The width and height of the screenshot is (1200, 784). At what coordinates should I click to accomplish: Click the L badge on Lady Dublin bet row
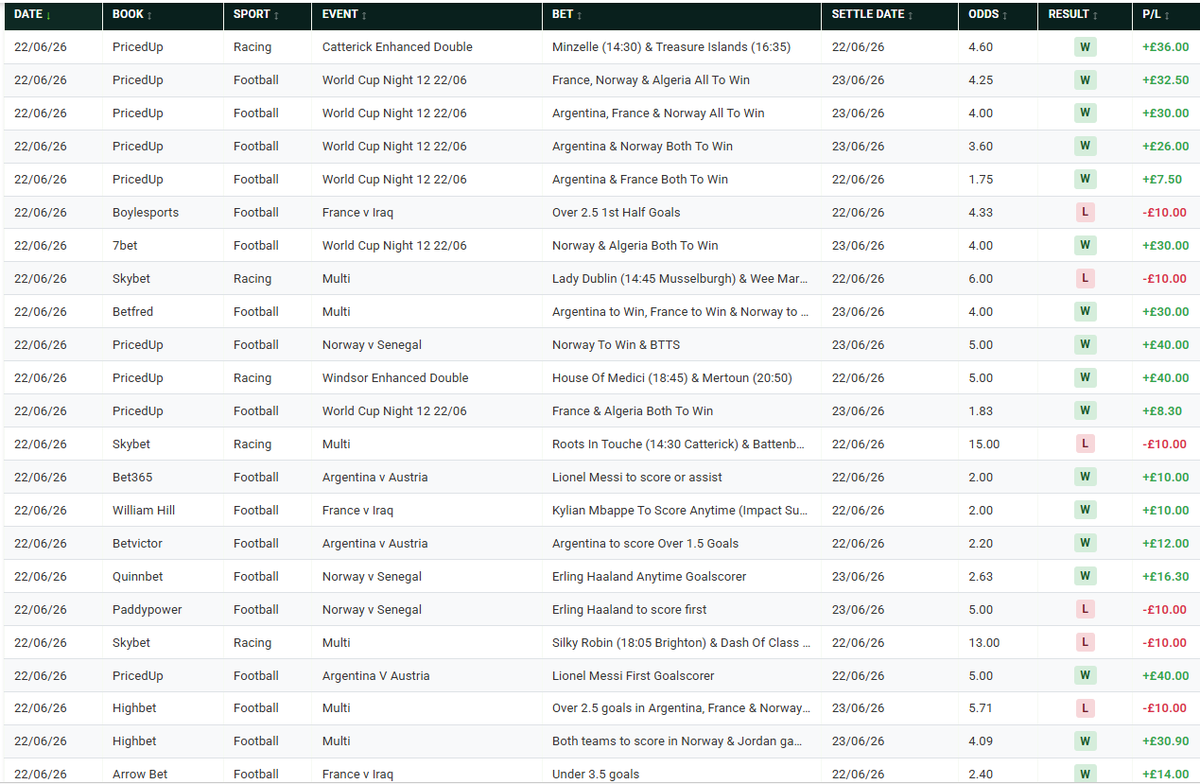[x=1085, y=278]
